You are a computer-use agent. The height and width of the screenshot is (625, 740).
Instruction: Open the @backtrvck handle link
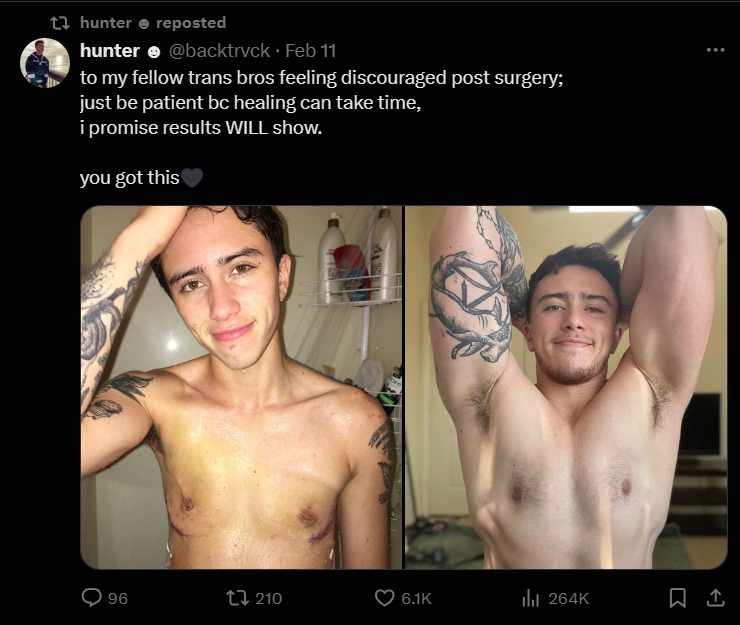[x=219, y=51]
